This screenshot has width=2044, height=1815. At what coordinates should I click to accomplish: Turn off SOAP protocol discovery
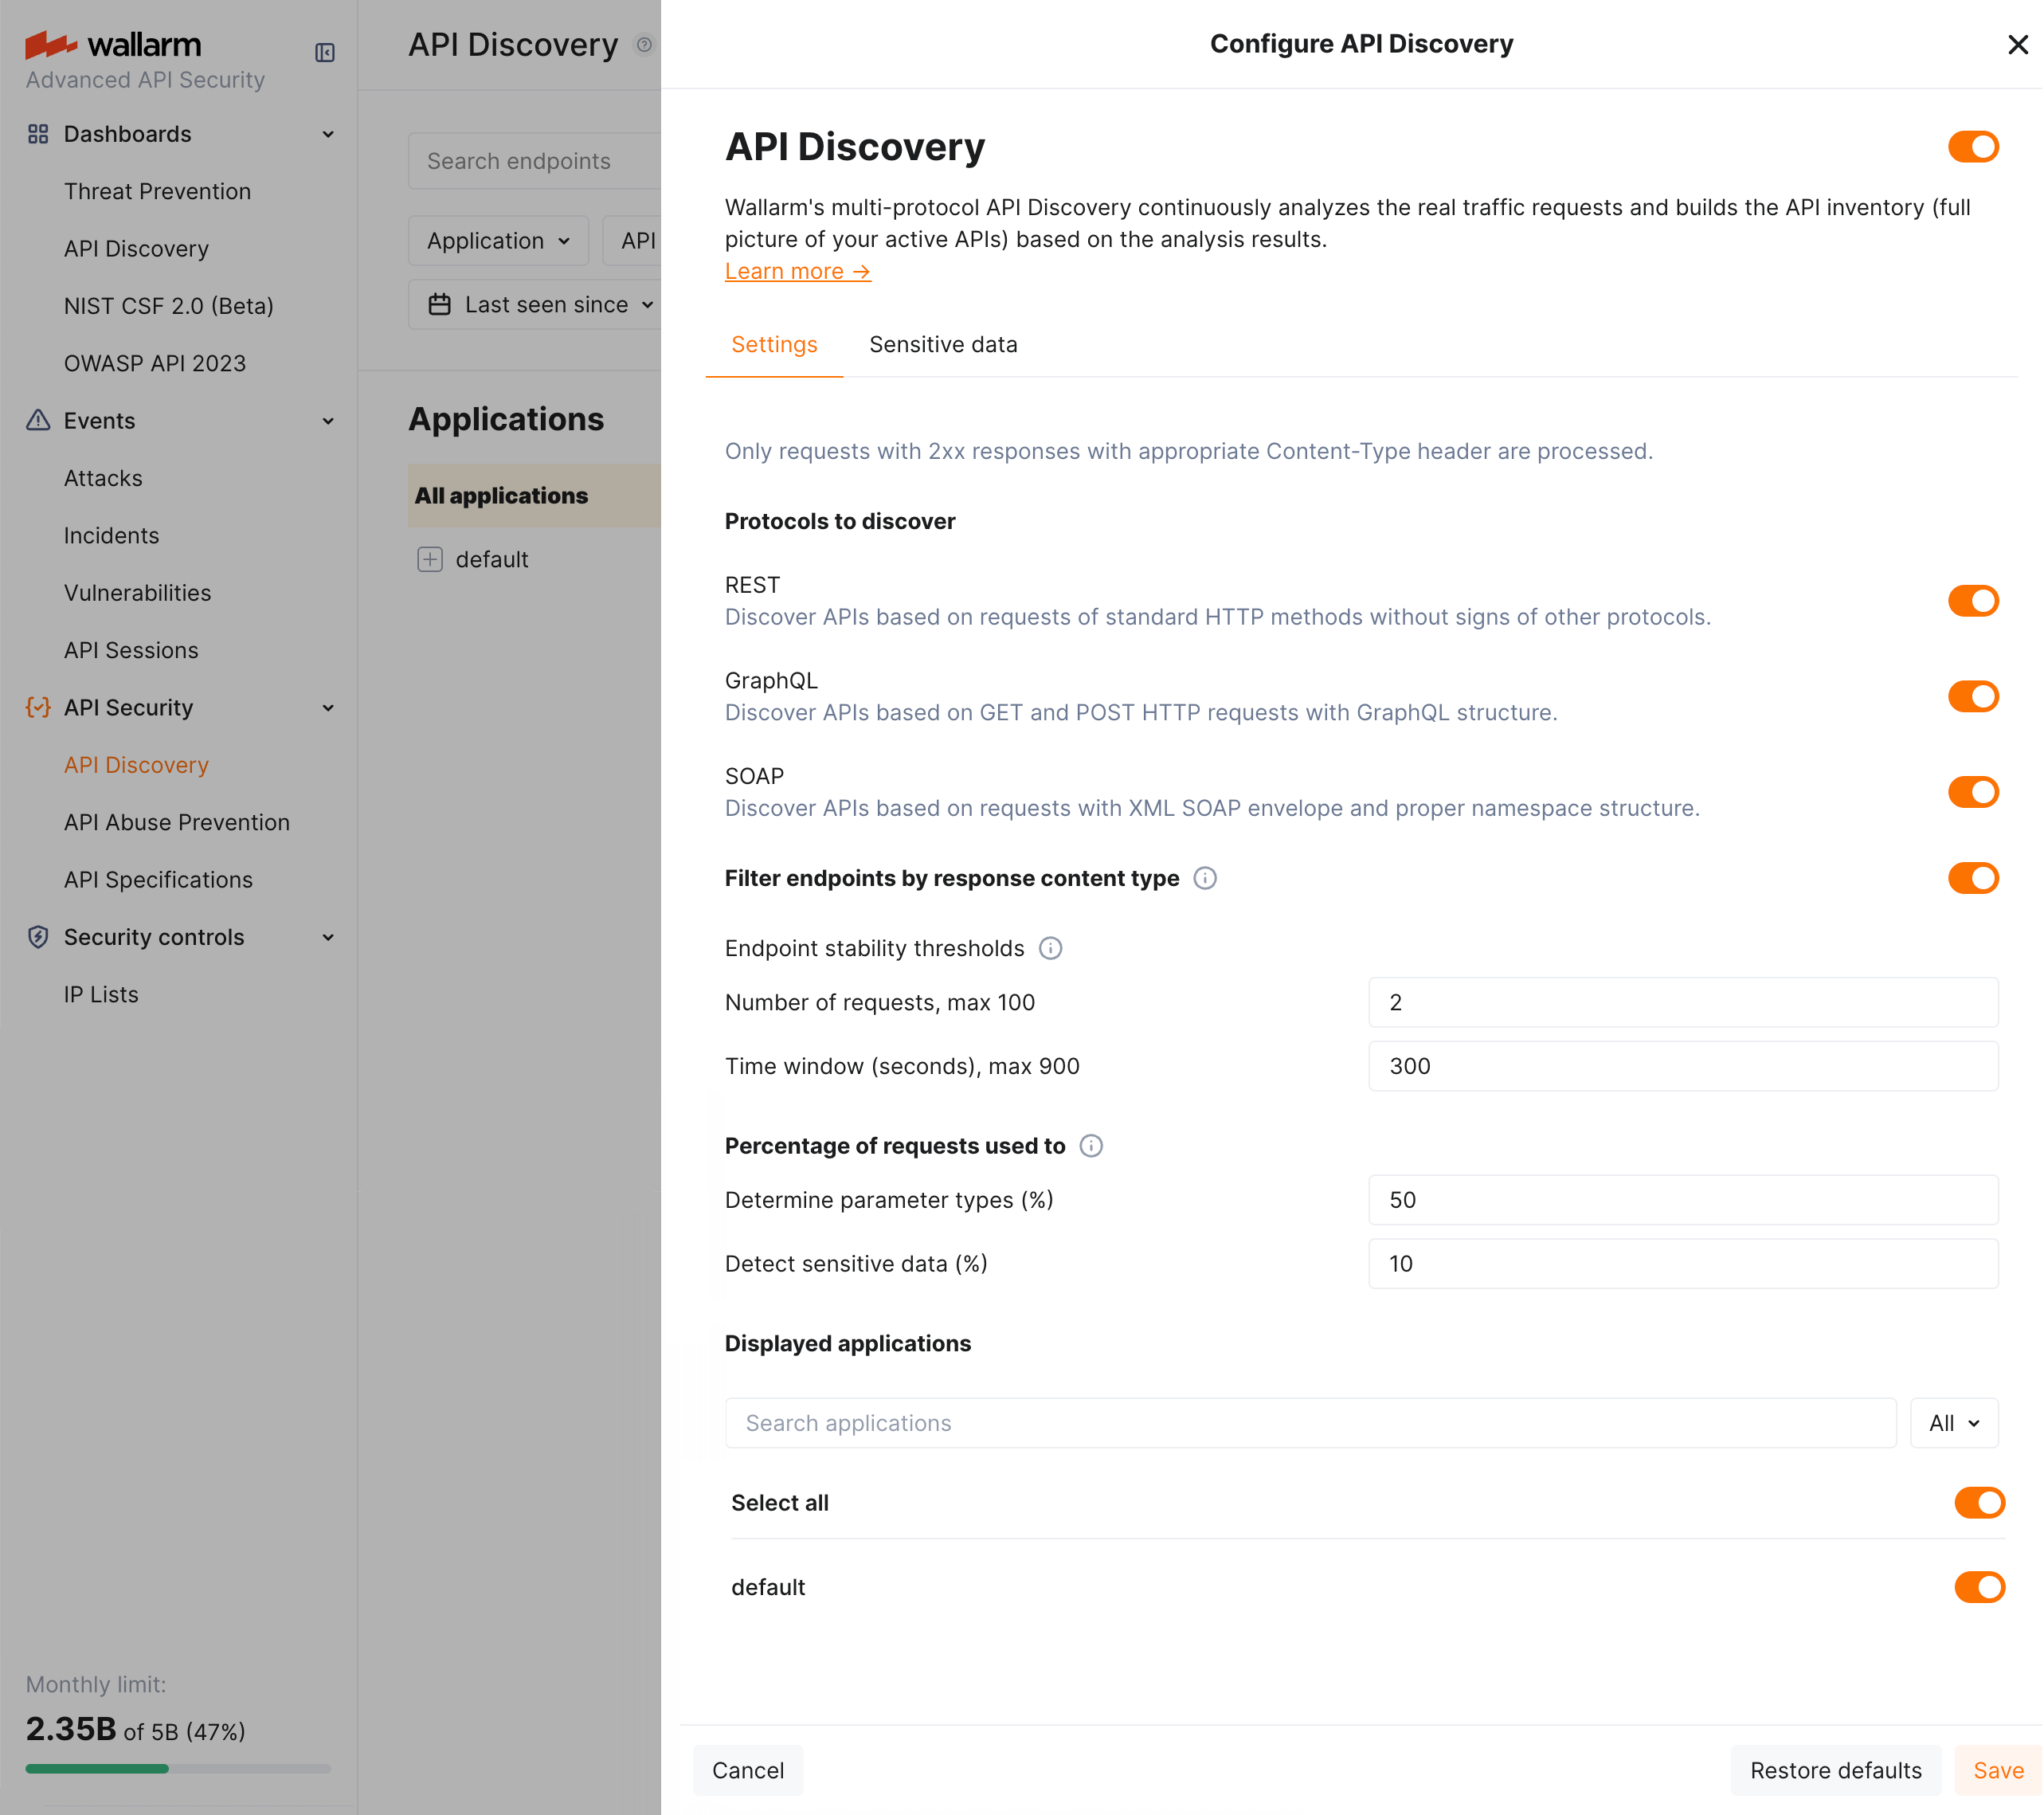(1974, 792)
